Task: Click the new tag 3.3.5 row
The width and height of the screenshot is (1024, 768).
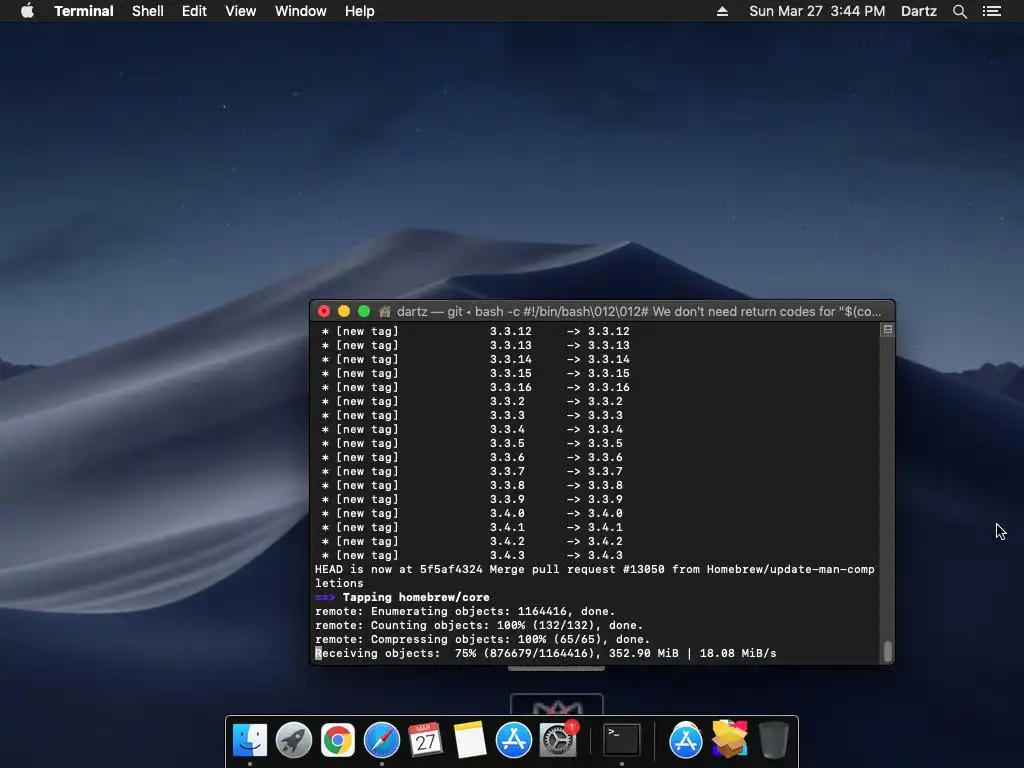Action: (x=472, y=443)
